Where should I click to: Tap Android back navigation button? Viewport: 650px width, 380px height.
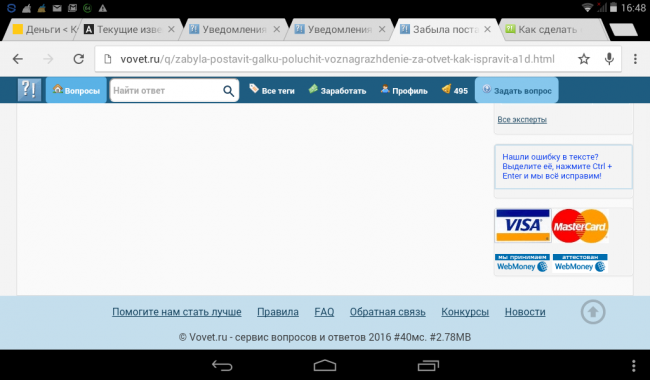point(222,365)
